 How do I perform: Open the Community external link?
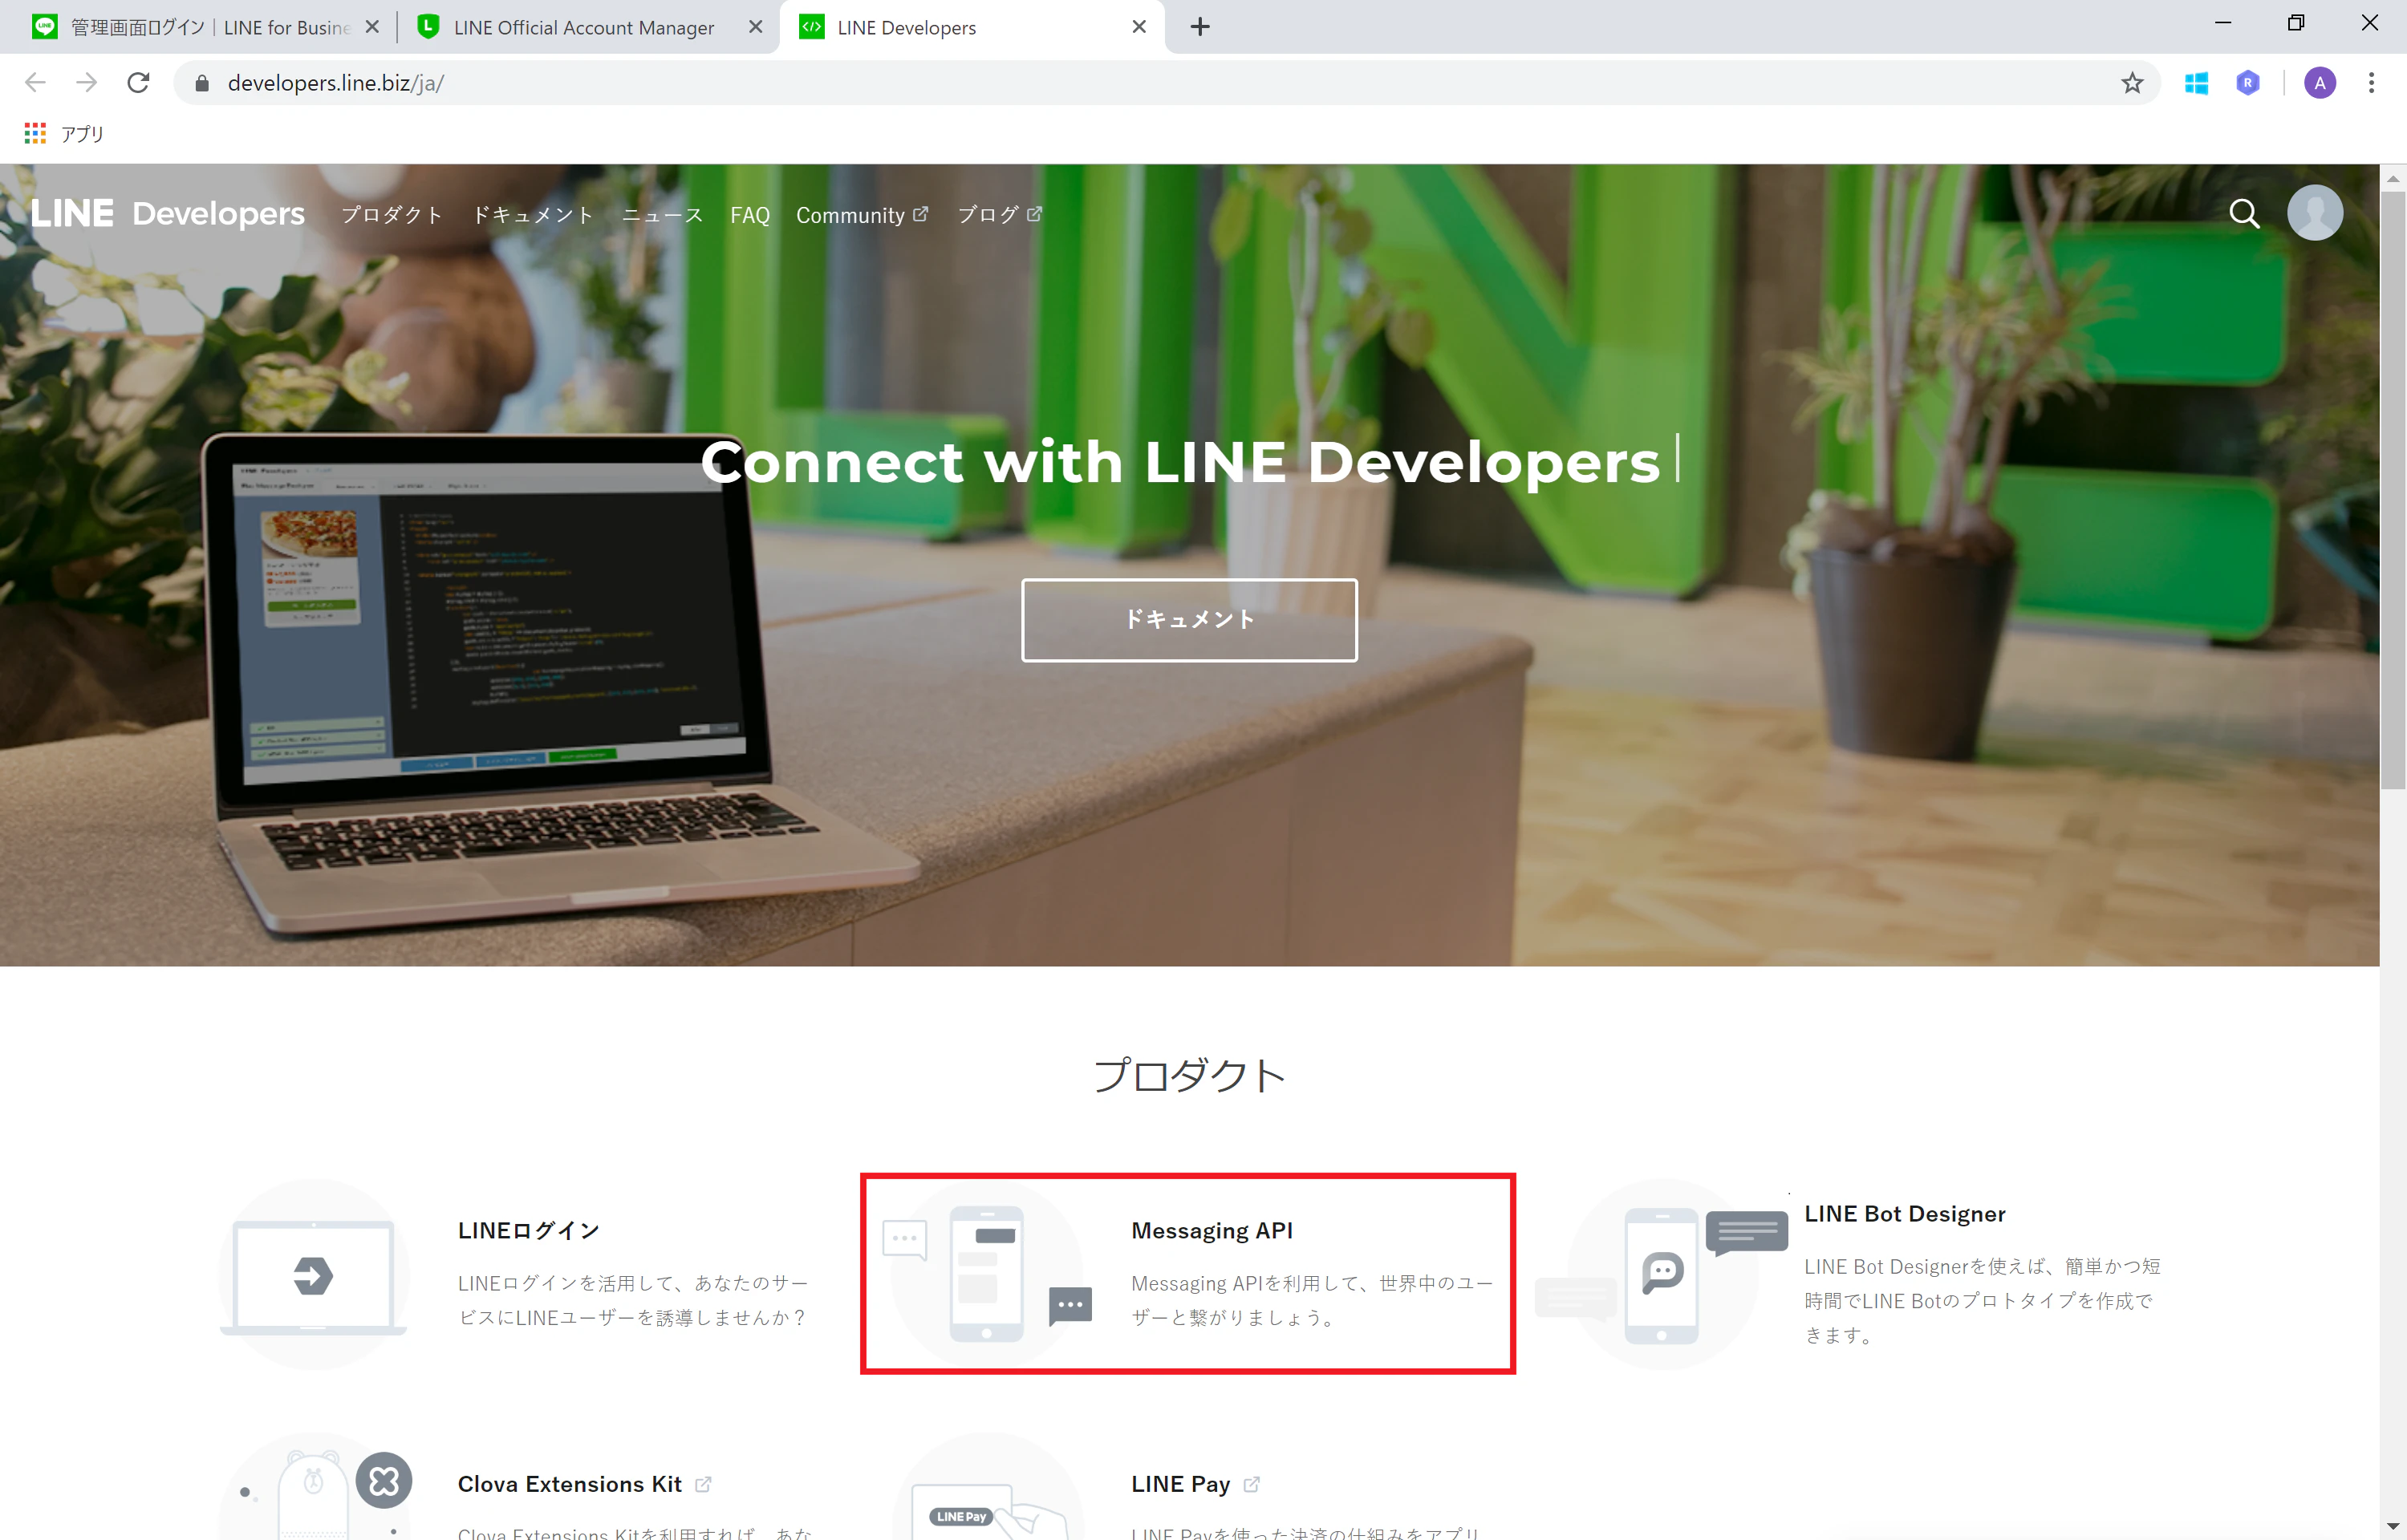[862, 215]
